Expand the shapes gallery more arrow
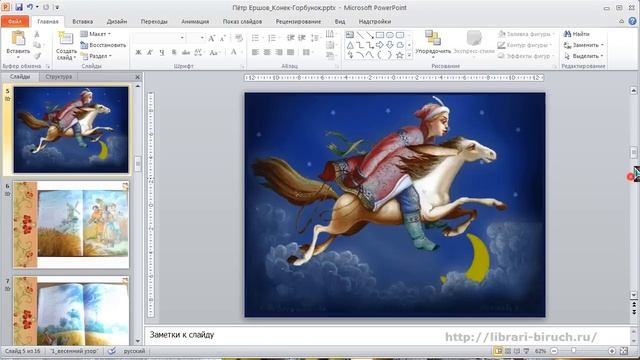Image resolution: width=640 pixels, height=360 pixels. click(x=409, y=55)
